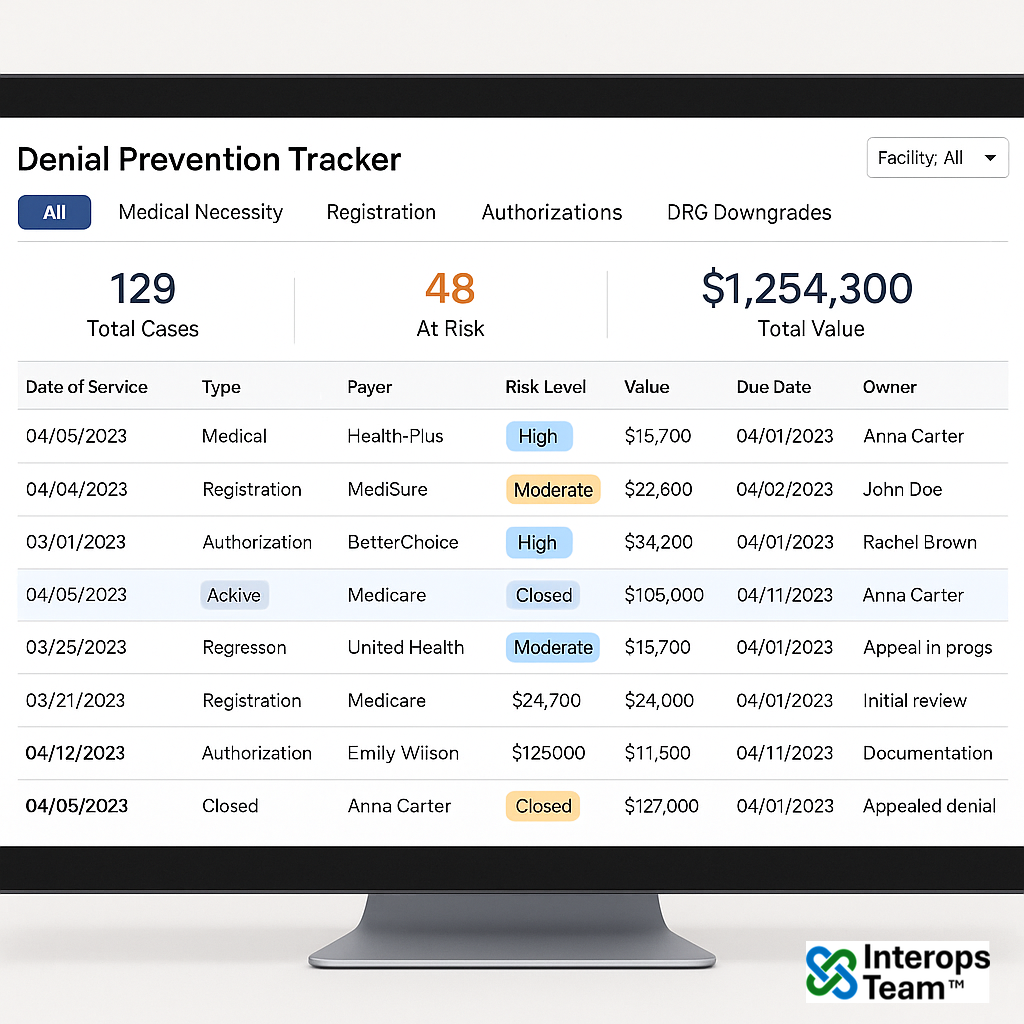
Task: Click the $11,500 value cell
Action: coord(658,753)
